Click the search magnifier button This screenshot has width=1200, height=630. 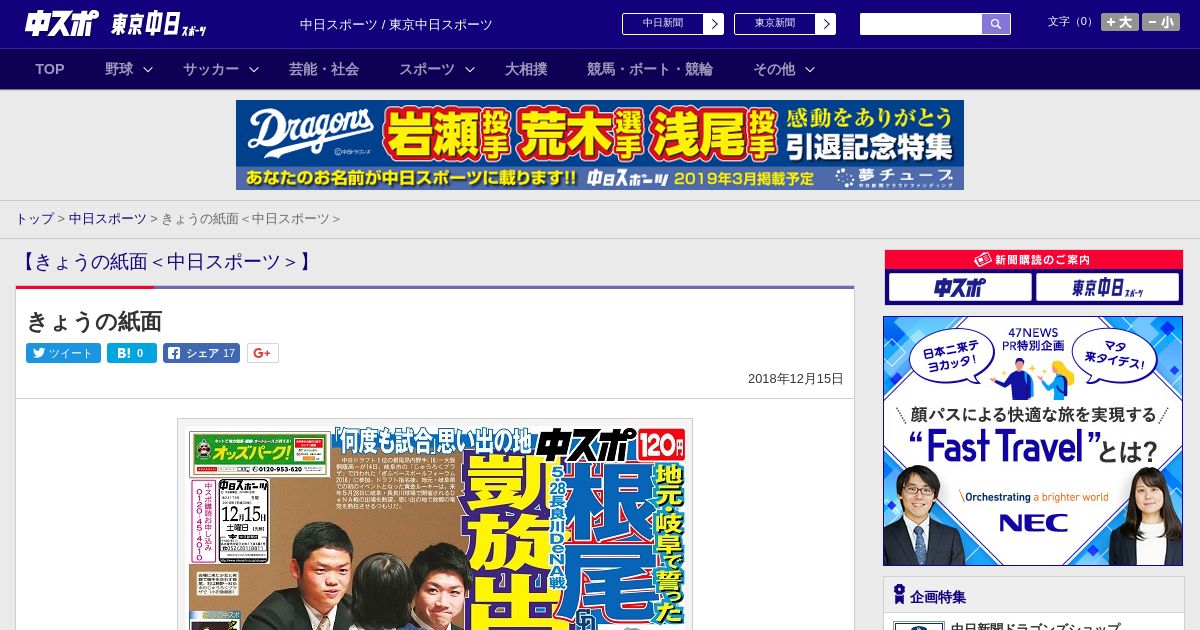point(996,24)
